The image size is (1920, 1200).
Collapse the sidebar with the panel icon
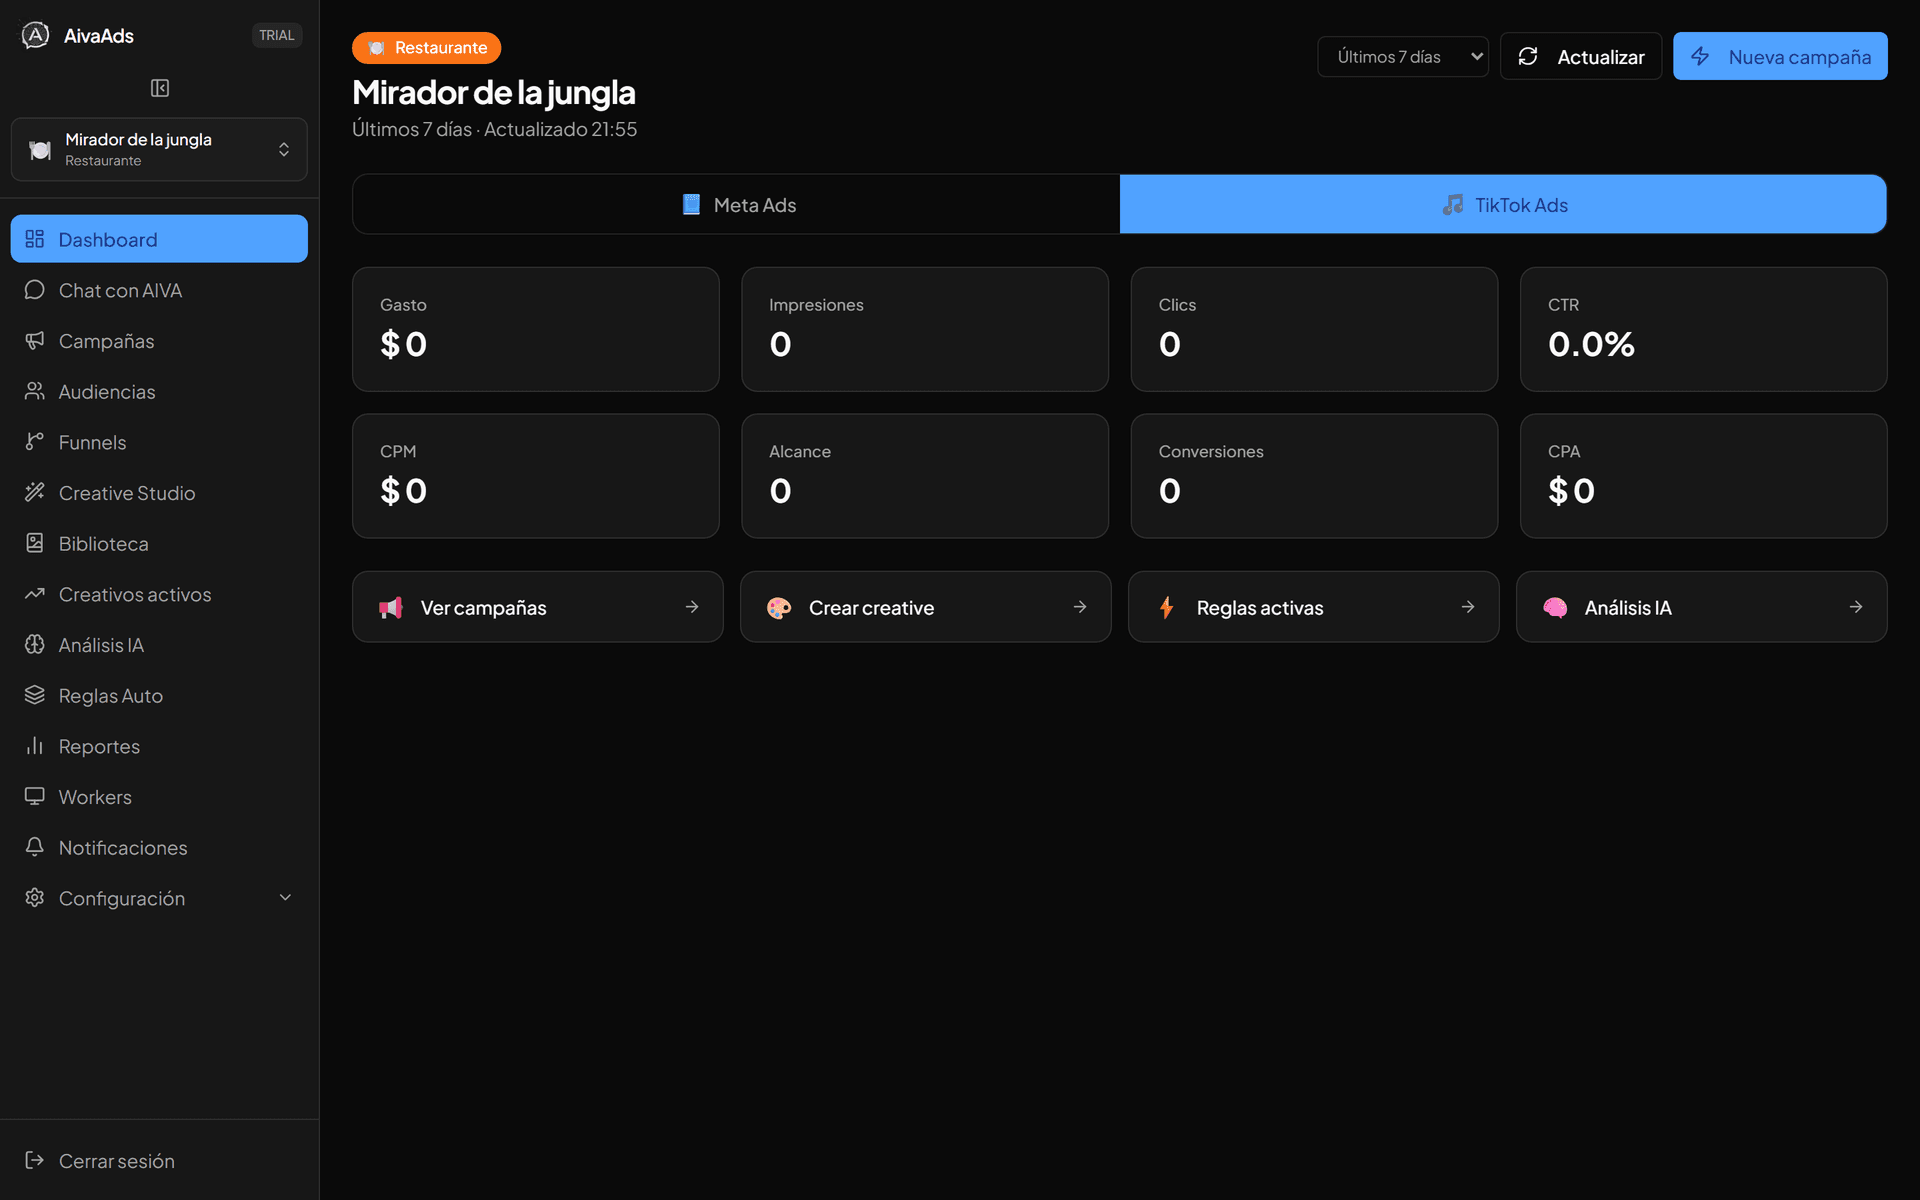pyautogui.click(x=160, y=88)
